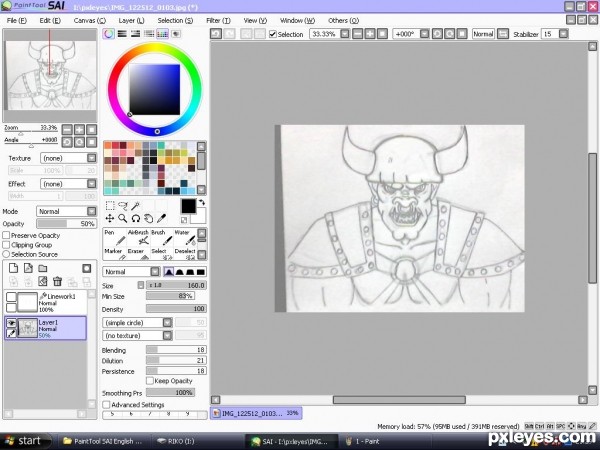This screenshot has height=450, width=600.
Task: Click the canvas horizontal scrollbar
Action: click(399, 400)
